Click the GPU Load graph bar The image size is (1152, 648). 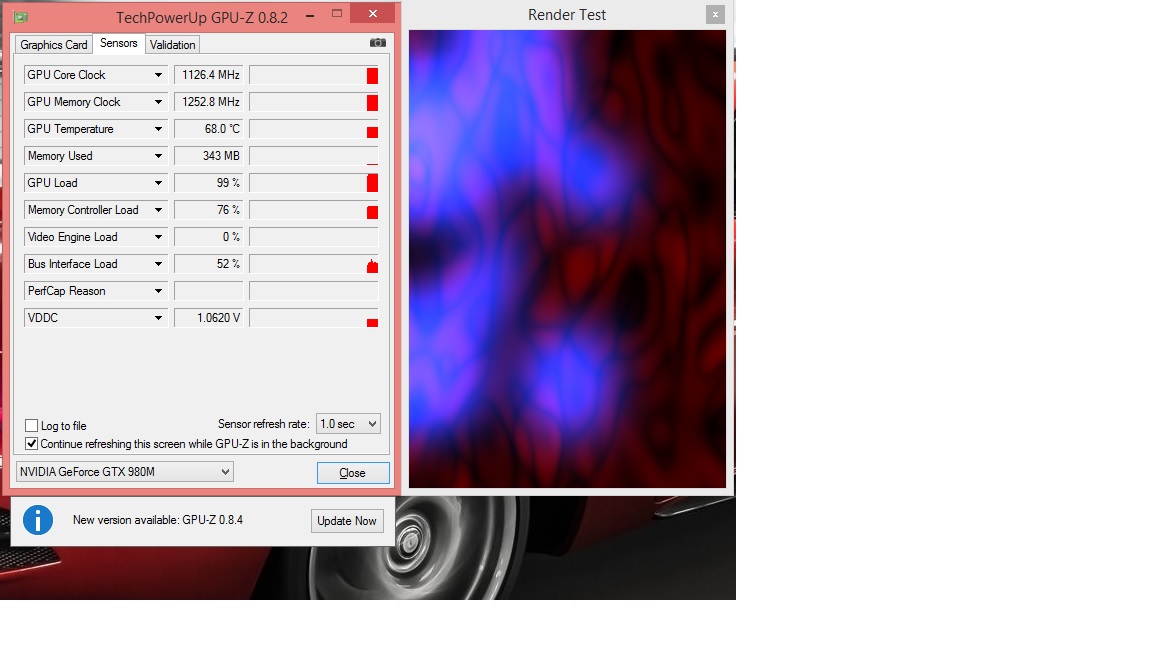coord(314,183)
